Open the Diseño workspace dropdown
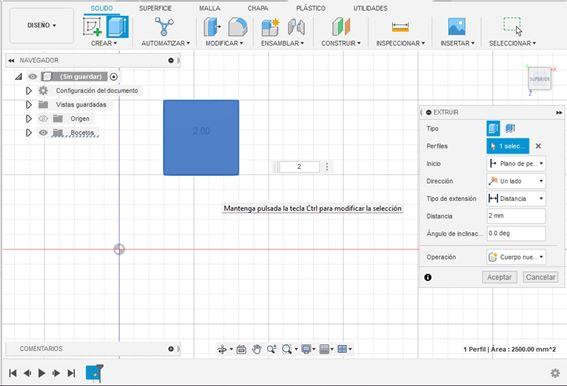This screenshot has height=386, width=567. [x=42, y=25]
